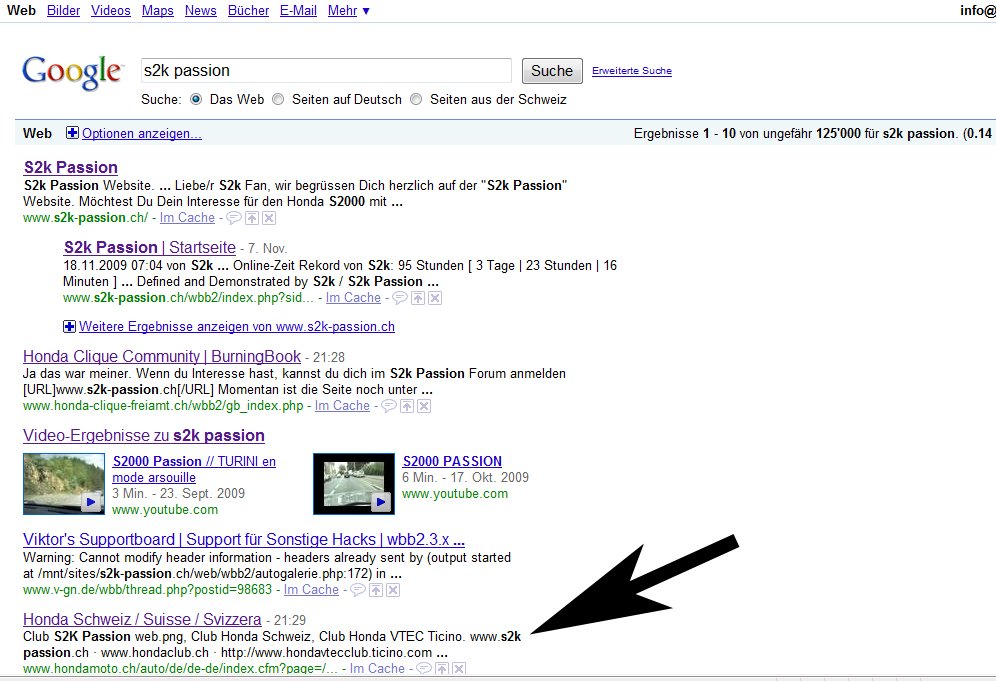Go to Maps in top navigation
The height and width of the screenshot is (681, 996).
[x=158, y=11]
